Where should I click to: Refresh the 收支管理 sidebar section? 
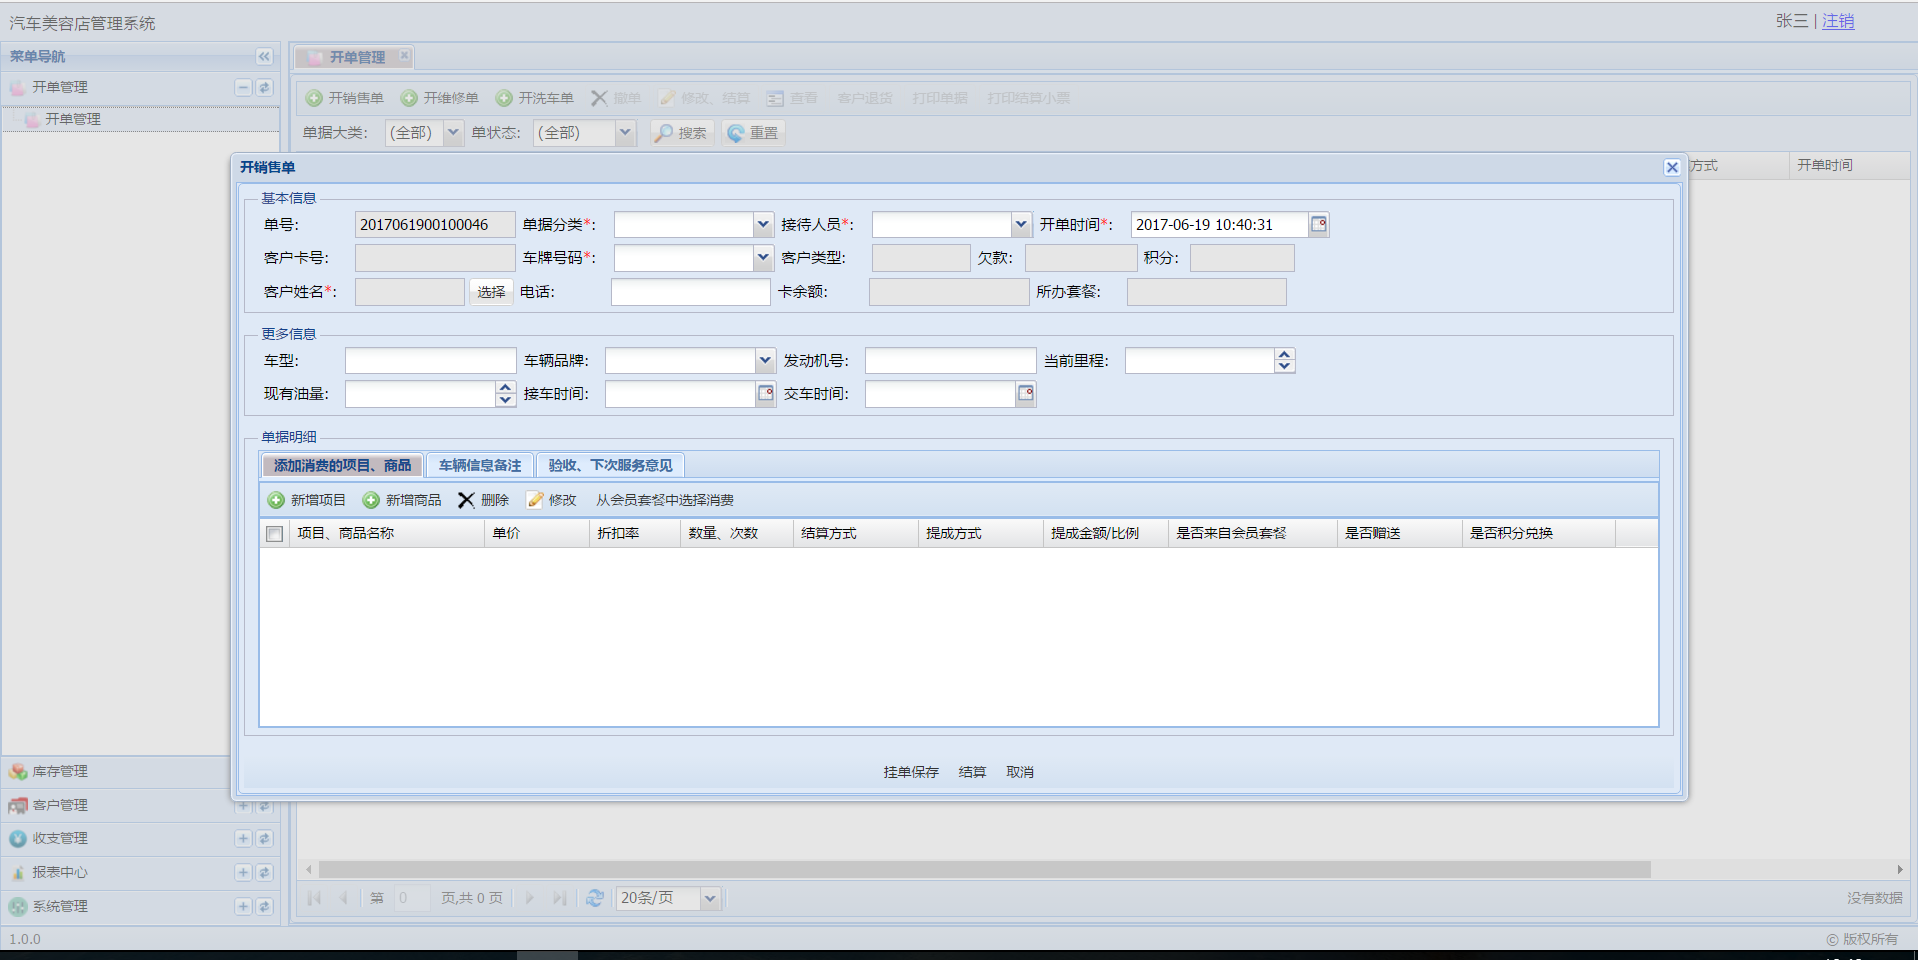click(x=264, y=838)
